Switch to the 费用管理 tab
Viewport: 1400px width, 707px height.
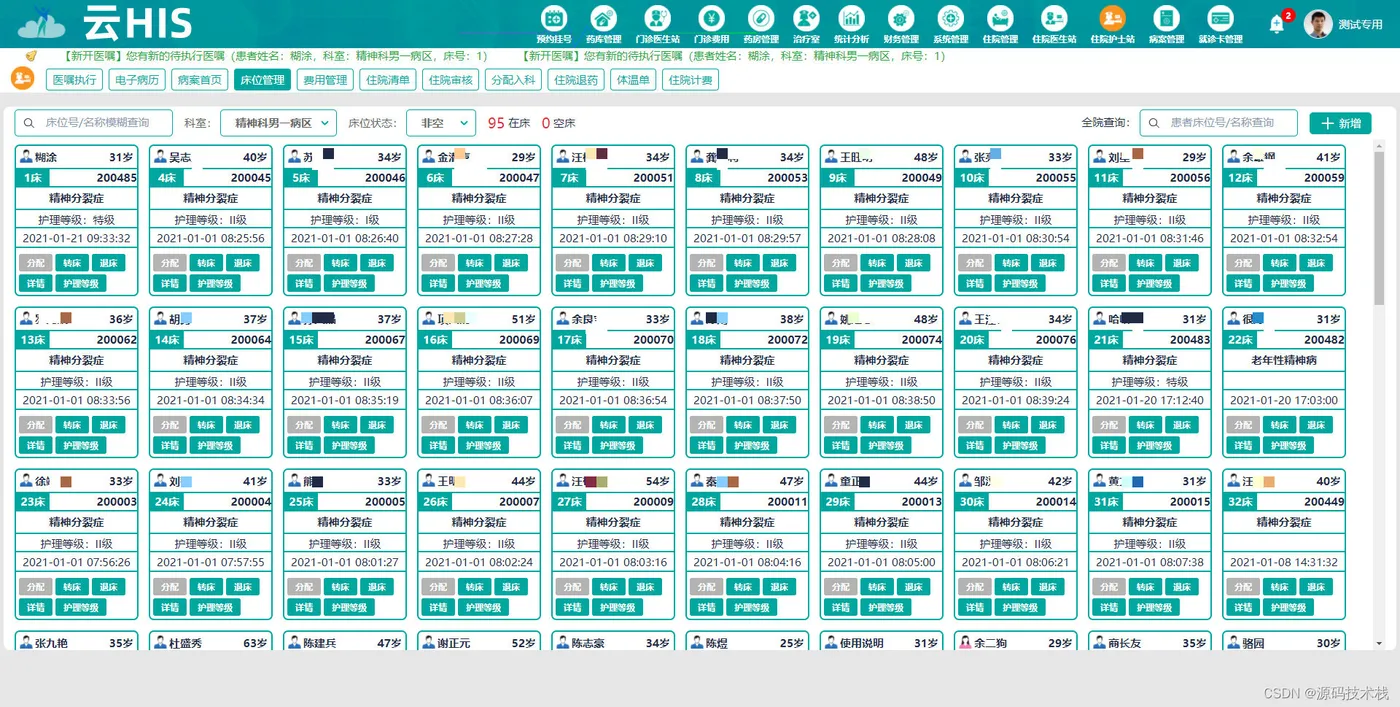click(325, 80)
